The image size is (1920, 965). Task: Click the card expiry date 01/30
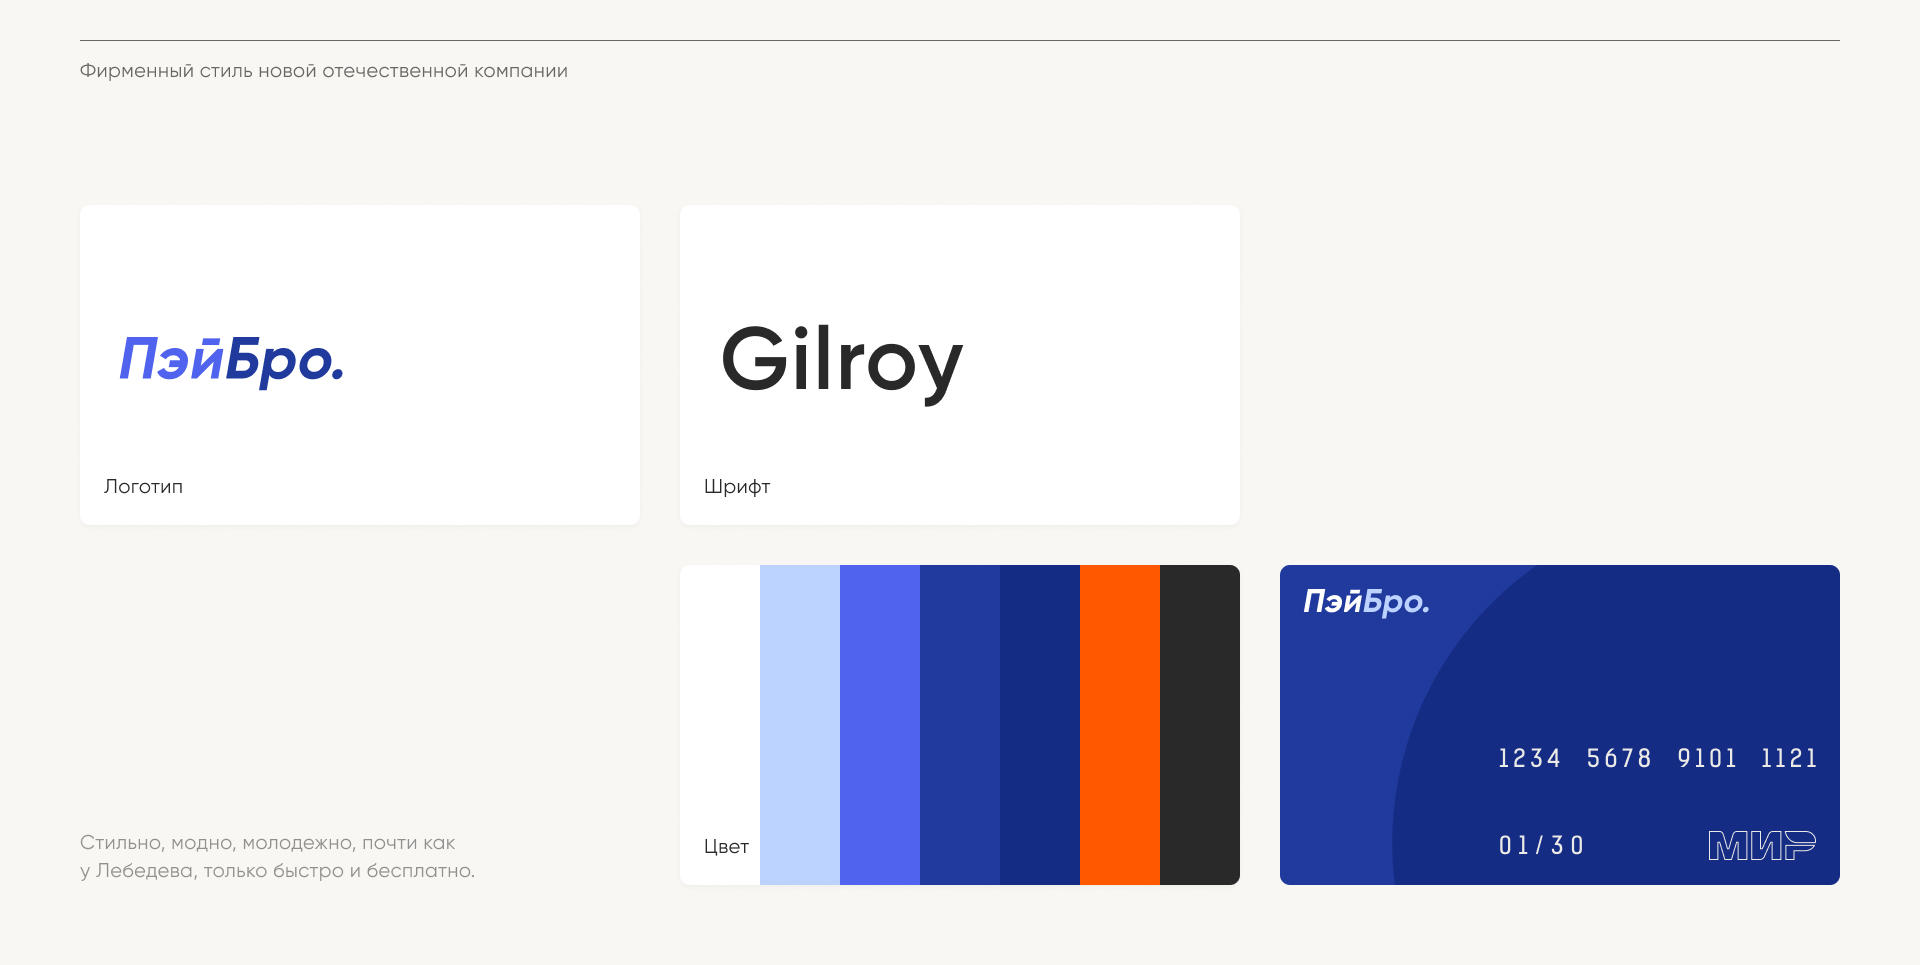click(x=1541, y=846)
